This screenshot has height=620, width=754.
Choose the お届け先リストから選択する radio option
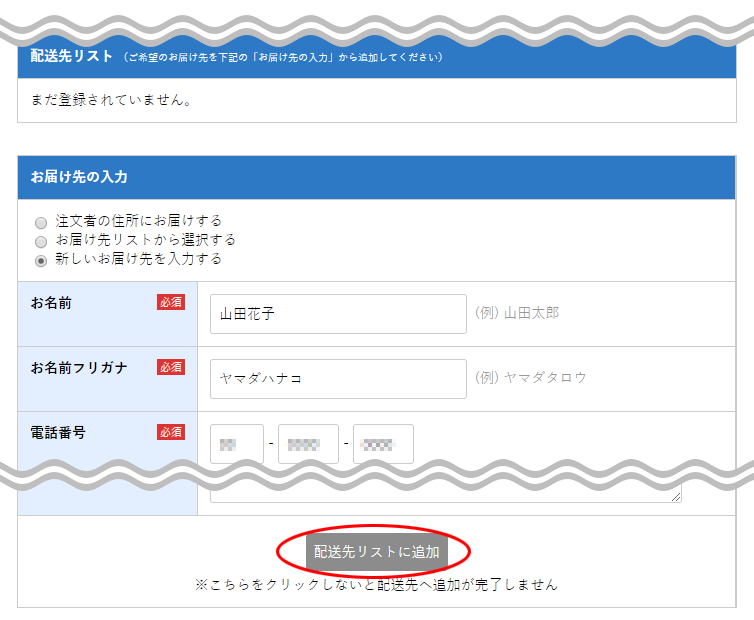click(x=41, y=241)
